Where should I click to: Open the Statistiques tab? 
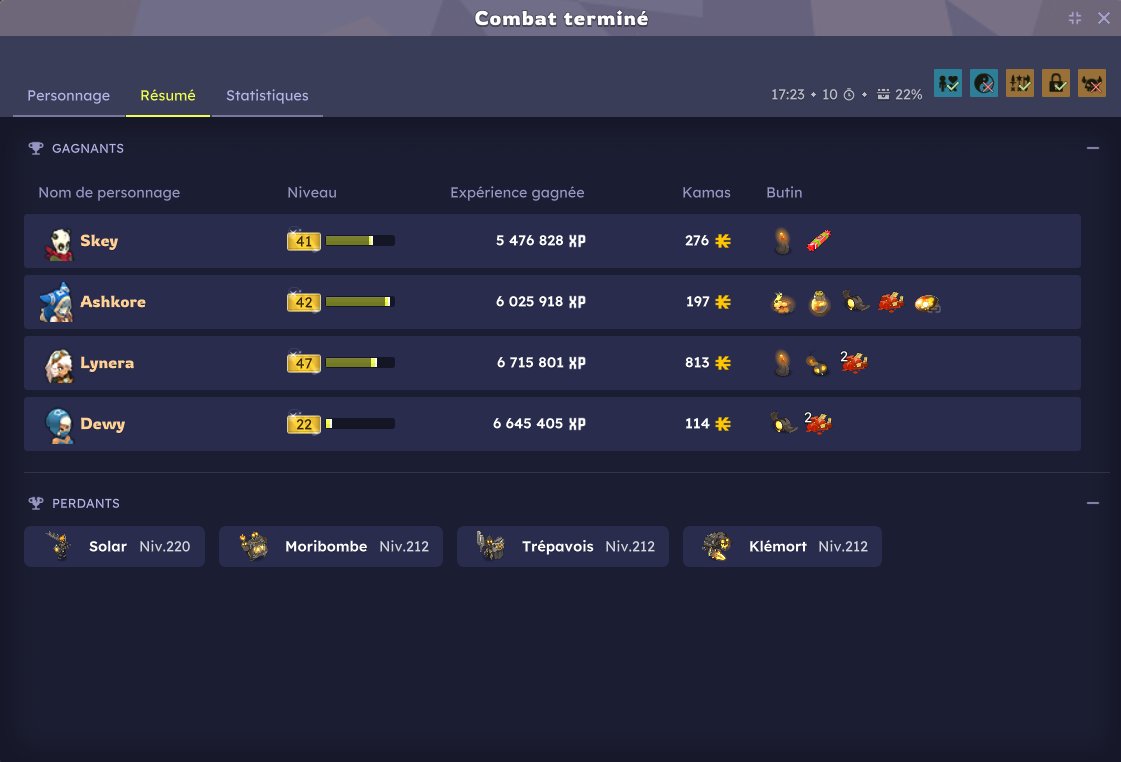click(x=267, y=95)
